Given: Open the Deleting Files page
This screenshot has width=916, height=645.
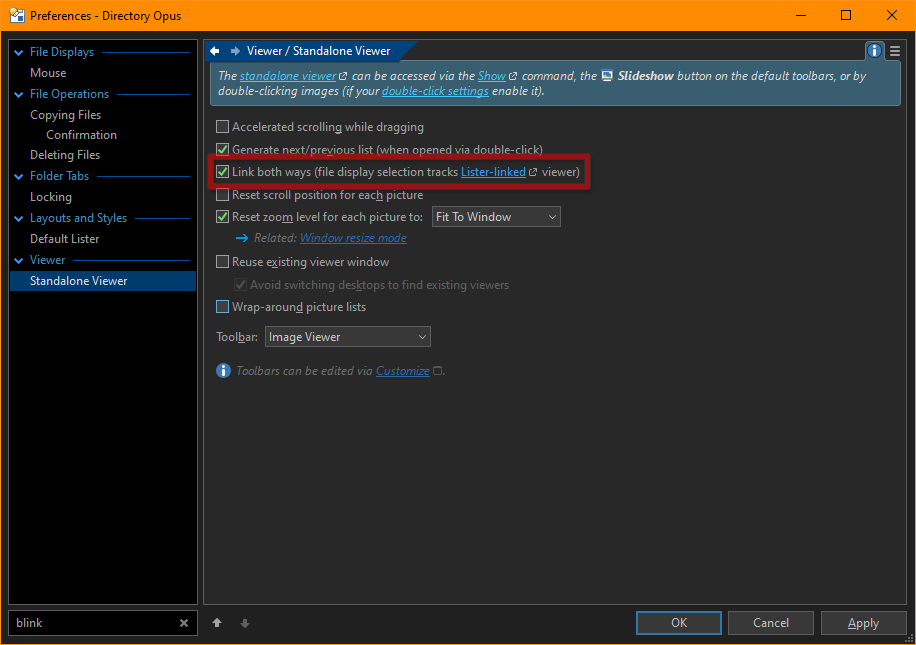Looking at the screenshot, I should pos(65,155).
